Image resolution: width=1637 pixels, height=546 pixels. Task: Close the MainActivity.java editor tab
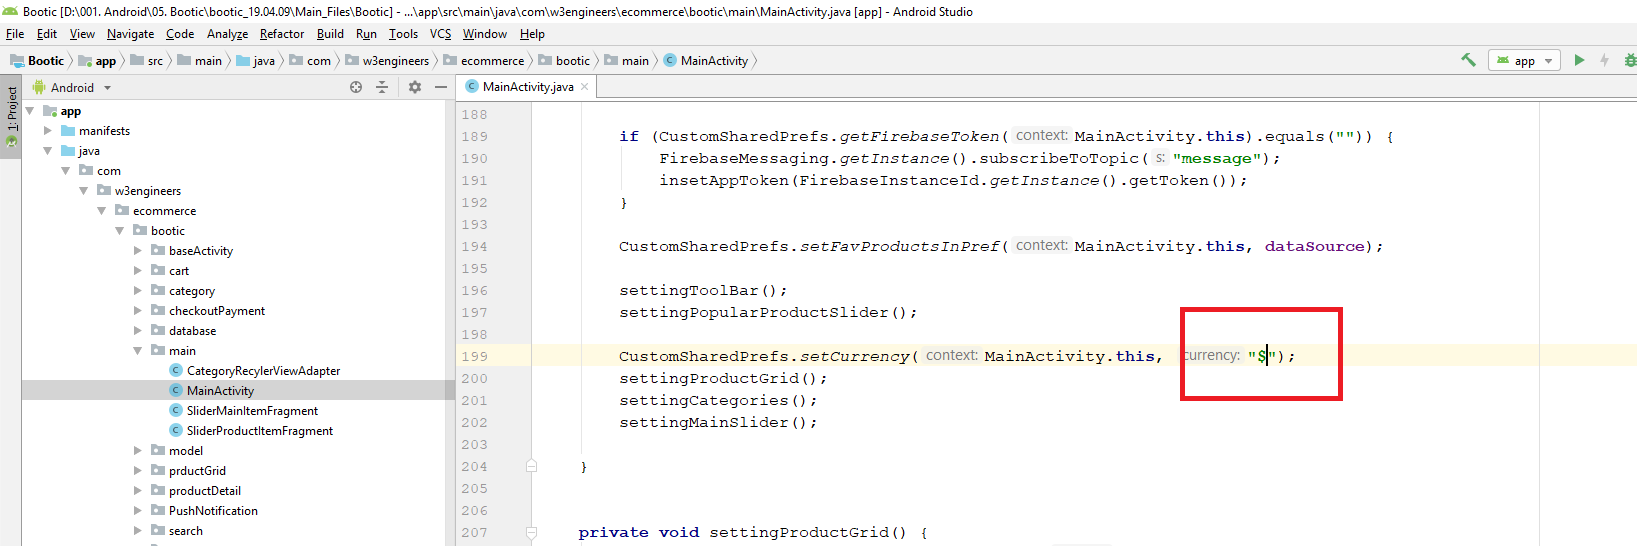coord(585,87)
